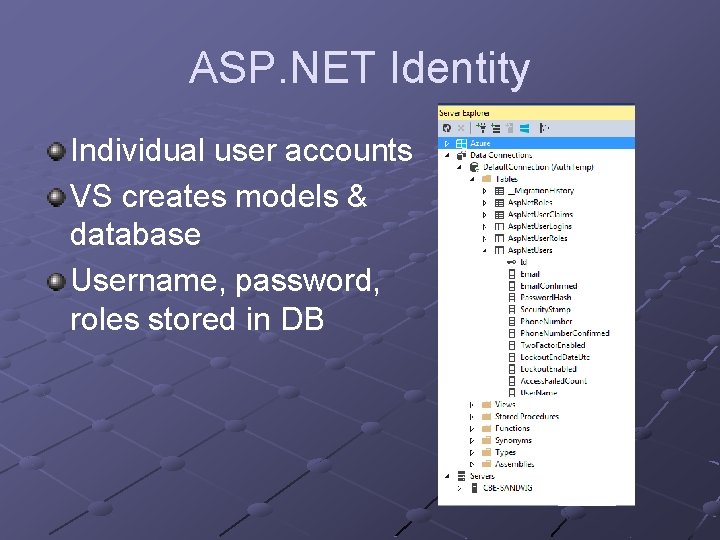The height and width of the screenshot is (540, 720).
Task: Click the column icon beside PasswordHash
Action: click(512, 298)
